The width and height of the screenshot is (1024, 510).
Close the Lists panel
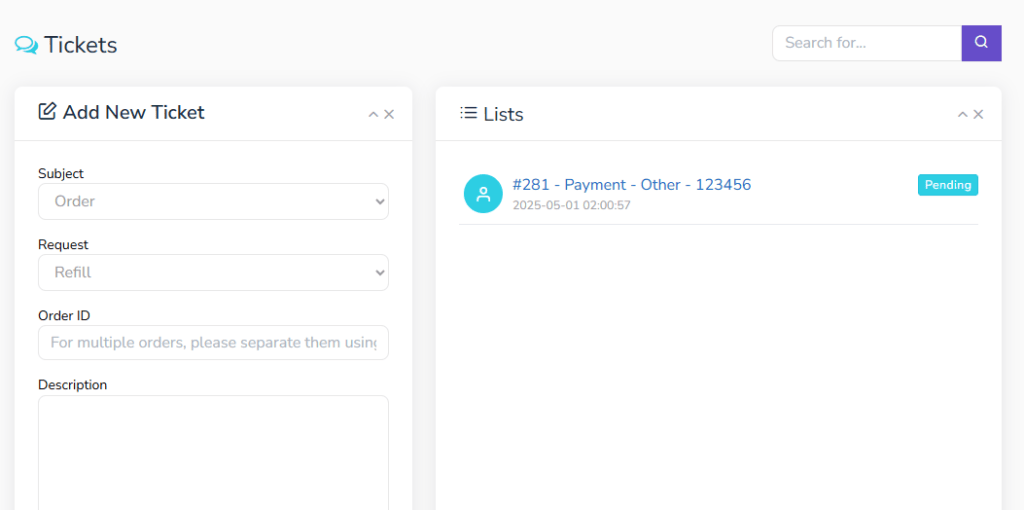978,114
